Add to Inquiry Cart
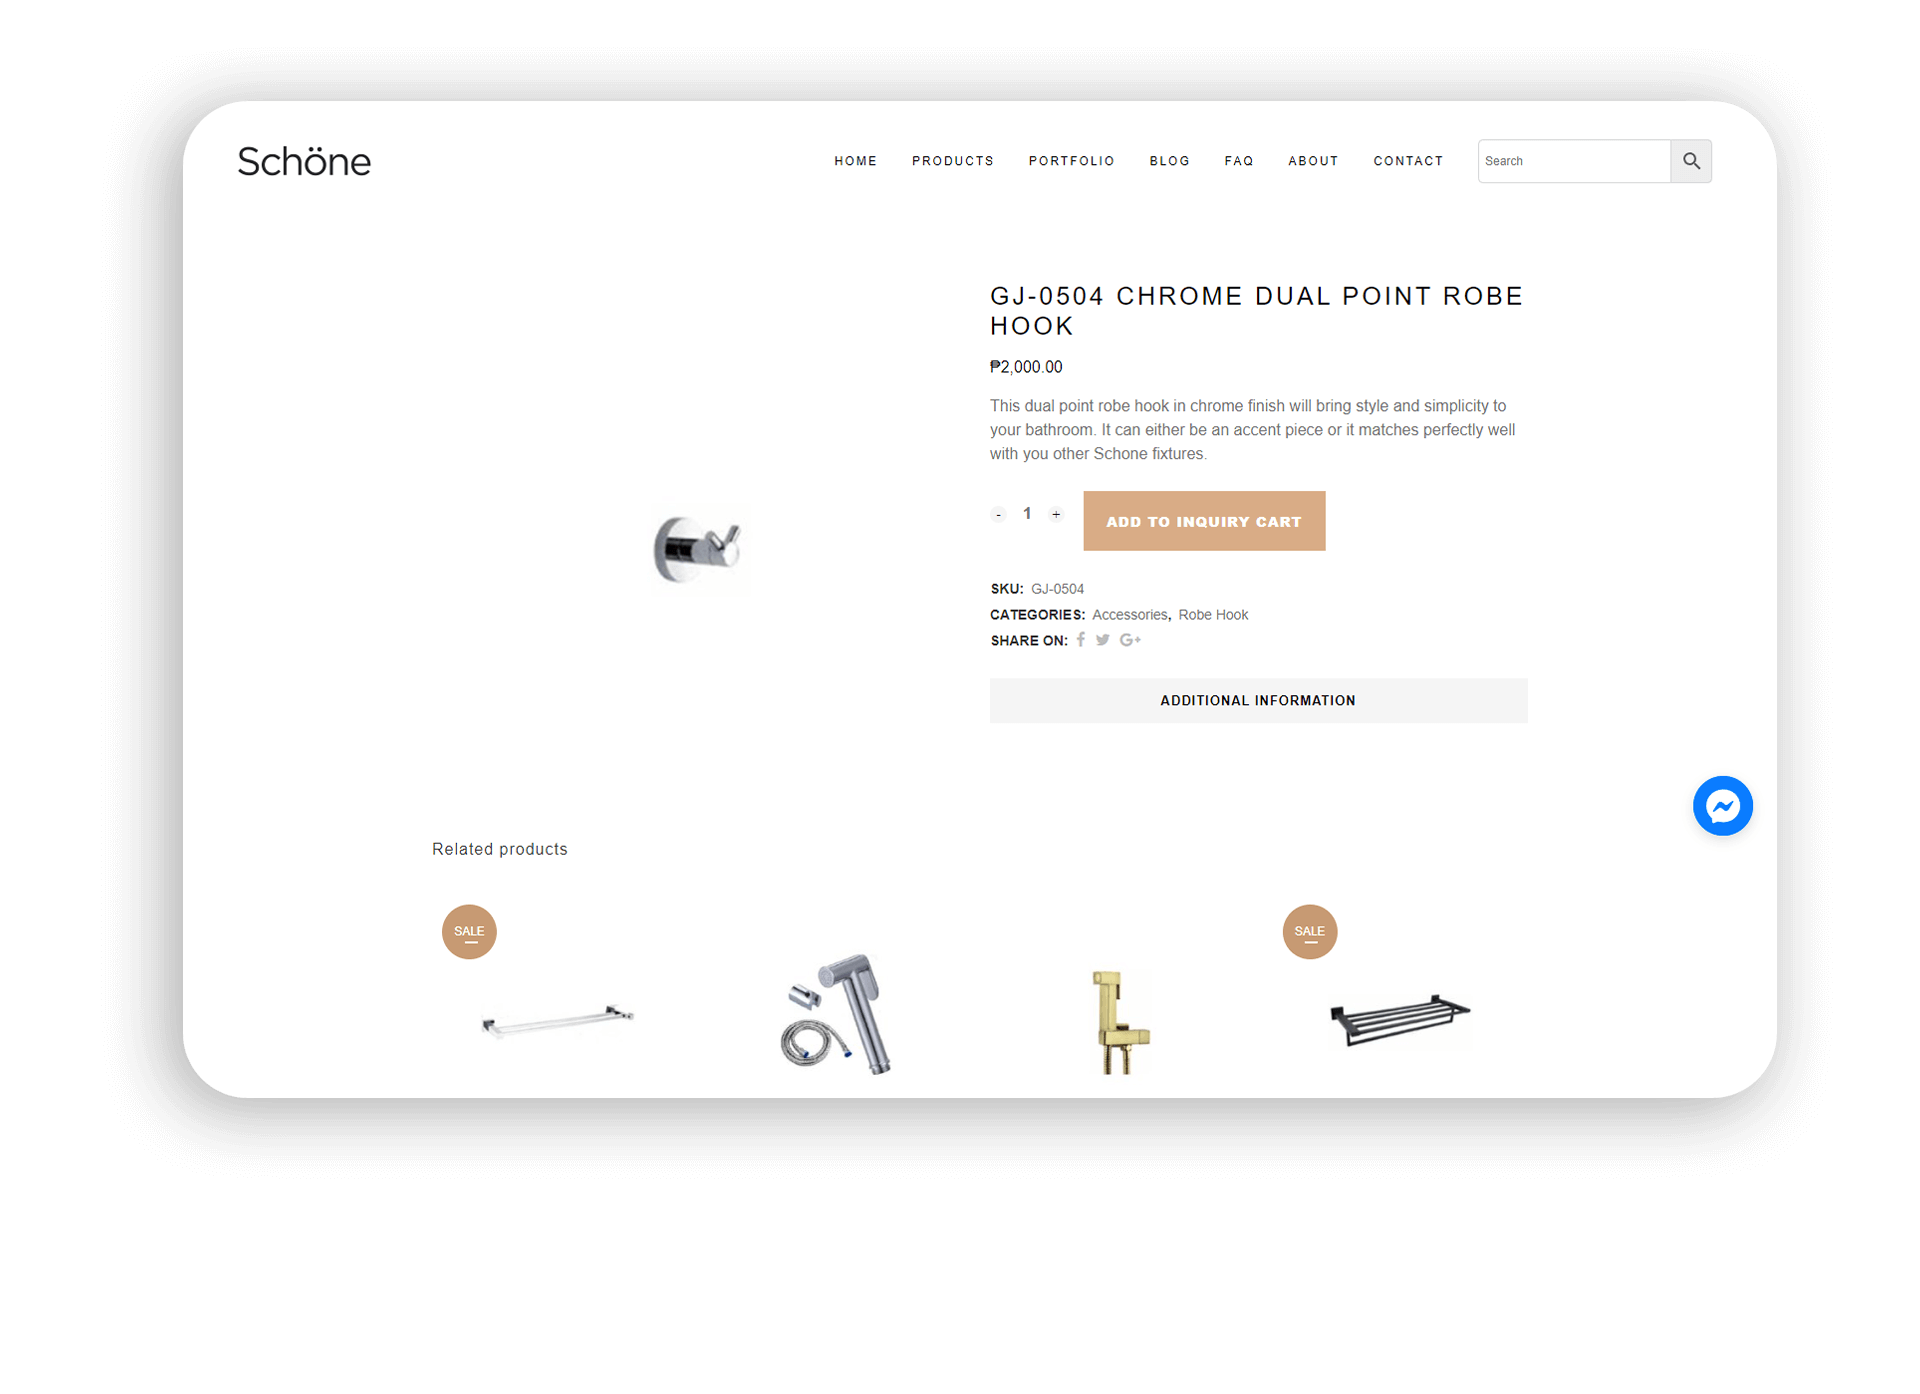Viewport: 1920px width, 1394px height. pyautogui.click(x=1204, y=521)
